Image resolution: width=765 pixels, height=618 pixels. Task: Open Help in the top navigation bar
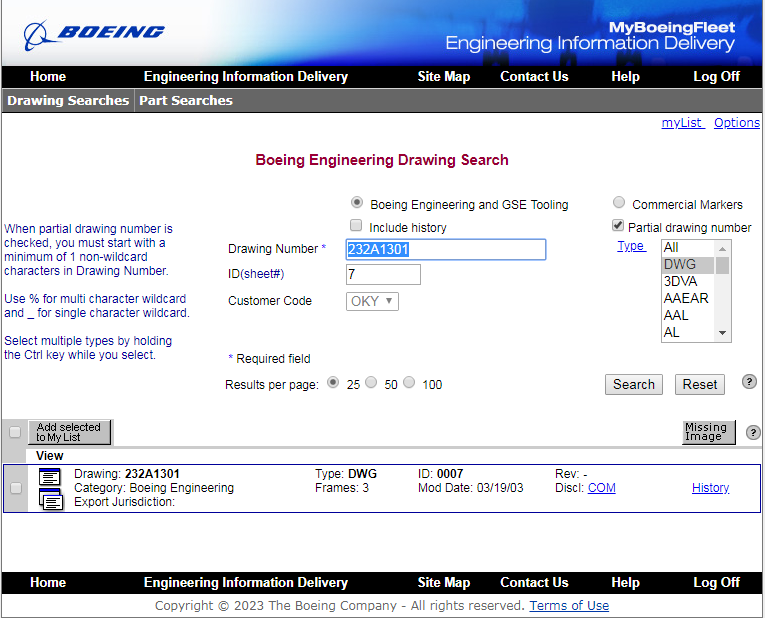click(625, 77)
